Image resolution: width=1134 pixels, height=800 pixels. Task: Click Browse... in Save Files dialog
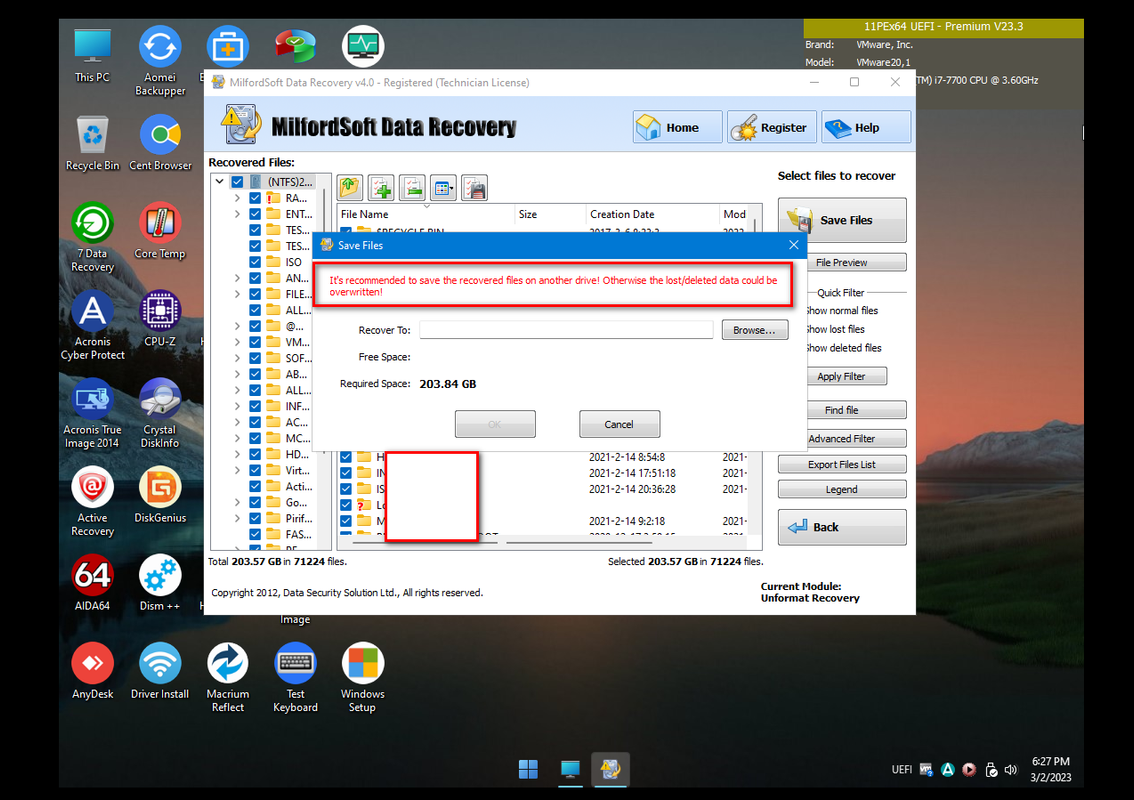(x=754, y=330)
